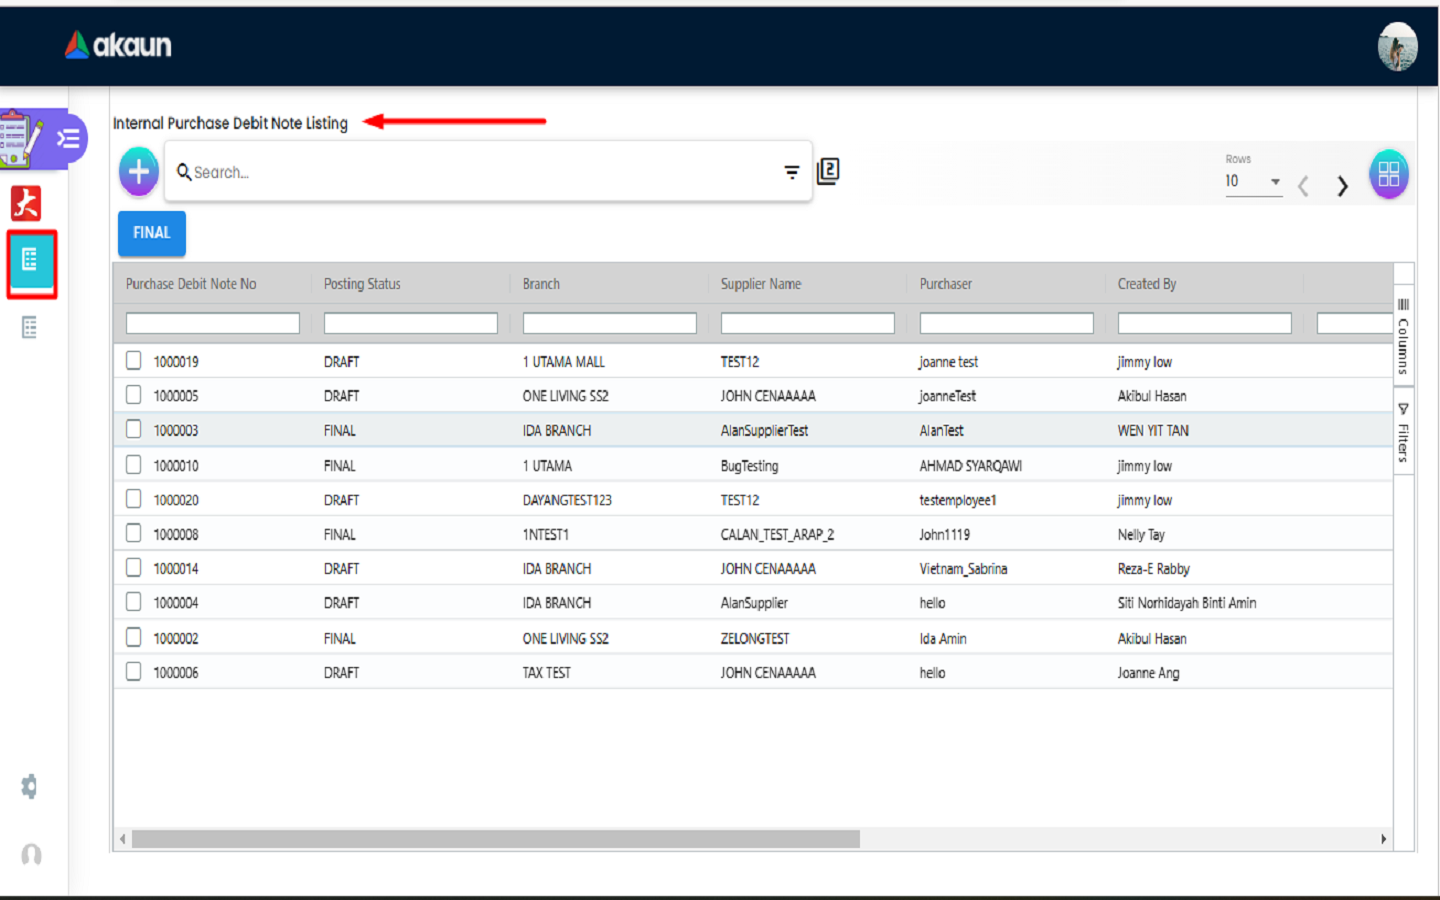Open the Rows per page dropdown

click(x=1253, y=181)
